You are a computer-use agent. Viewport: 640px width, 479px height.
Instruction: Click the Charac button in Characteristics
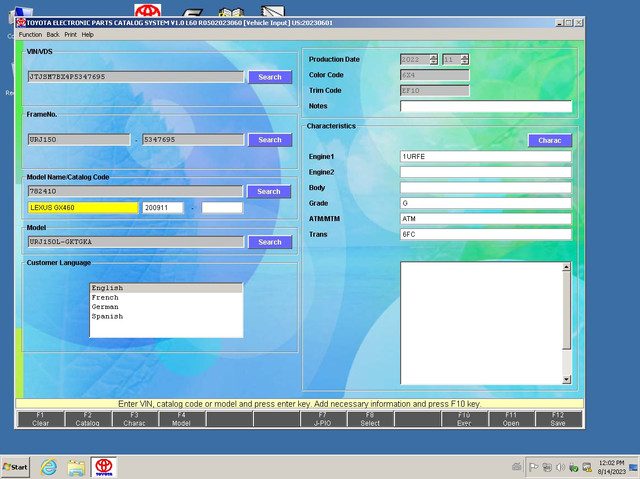(x=550, y=140)
